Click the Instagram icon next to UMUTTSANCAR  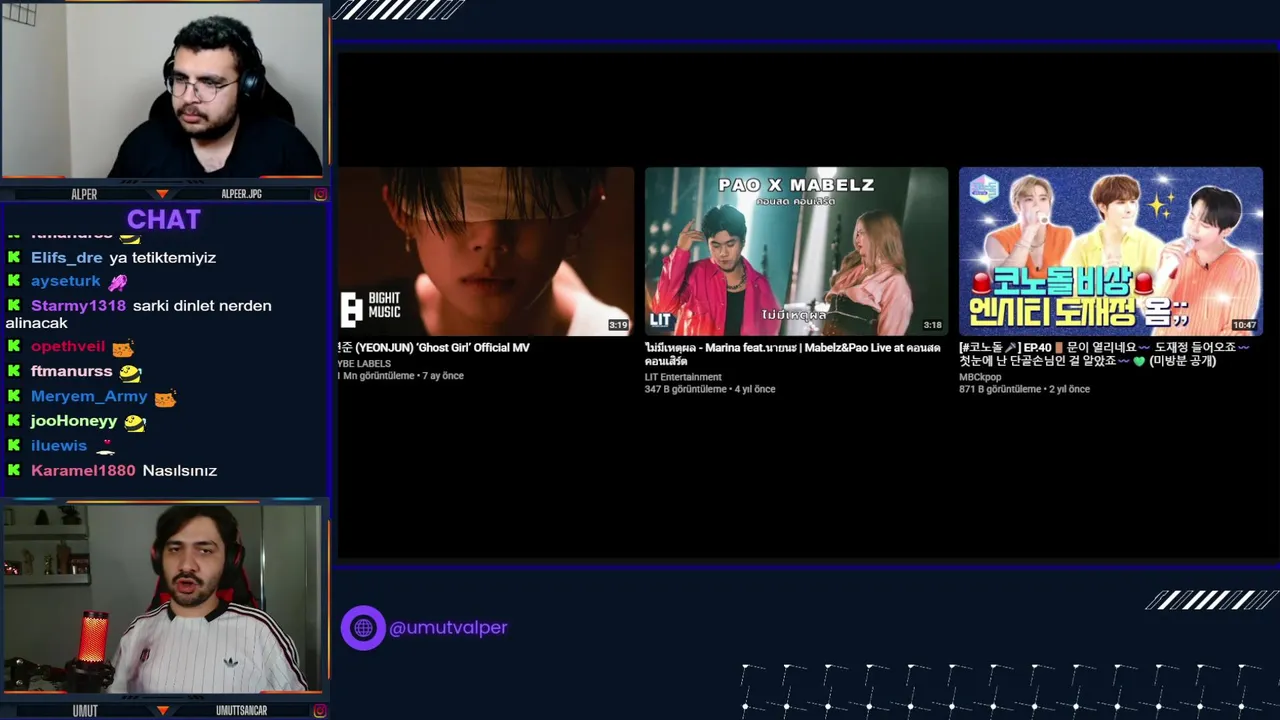click(x=320, y=711)
